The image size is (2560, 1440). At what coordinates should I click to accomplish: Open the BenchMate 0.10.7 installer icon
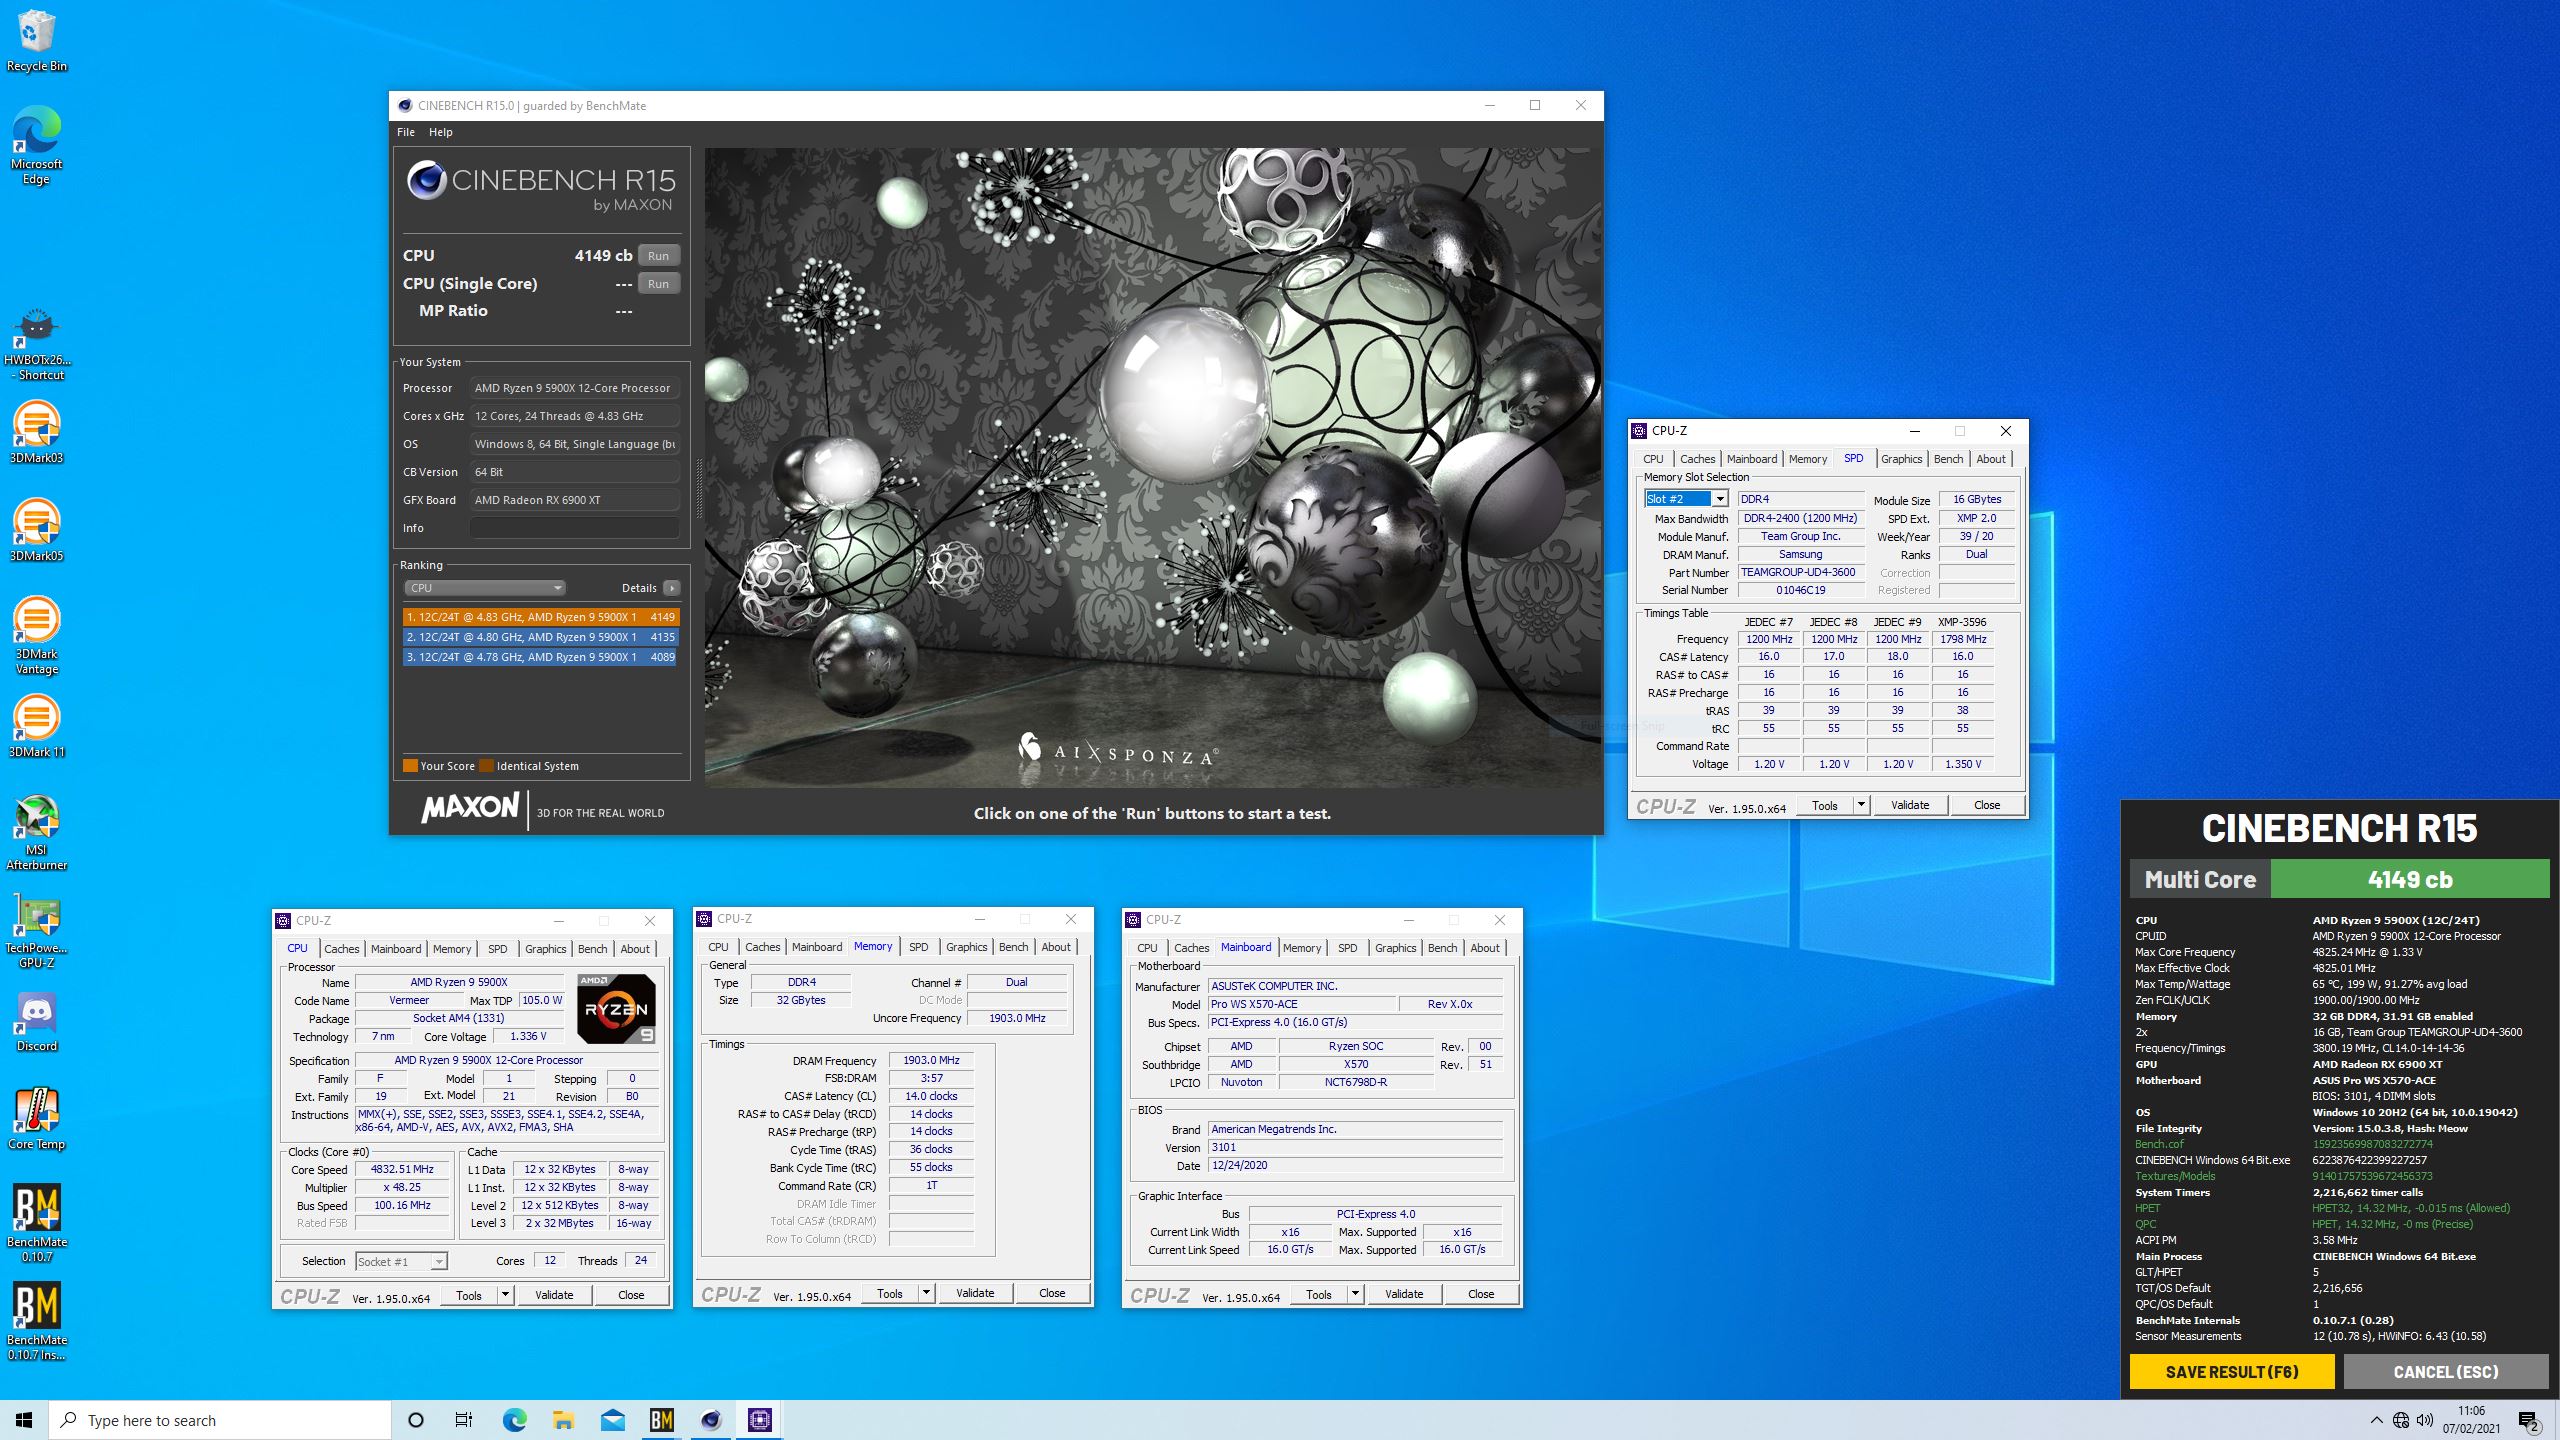point(36,1321)
